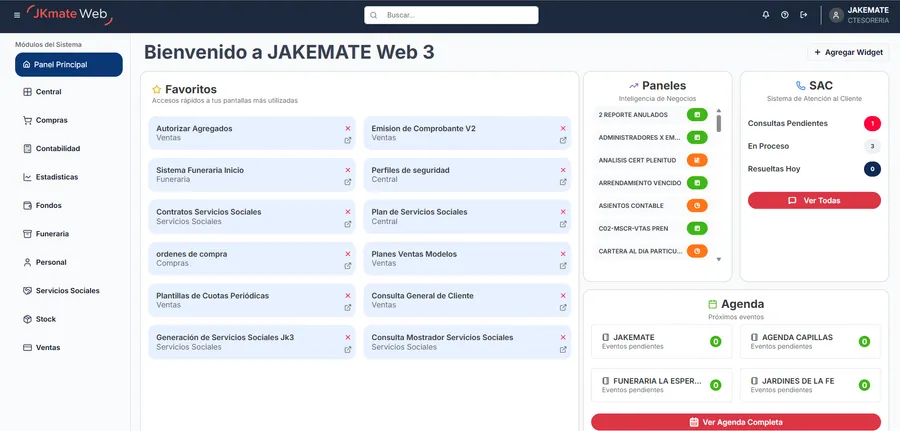Click Ver Agenda Completa button

pyautogui.click(x=736, y=422)
